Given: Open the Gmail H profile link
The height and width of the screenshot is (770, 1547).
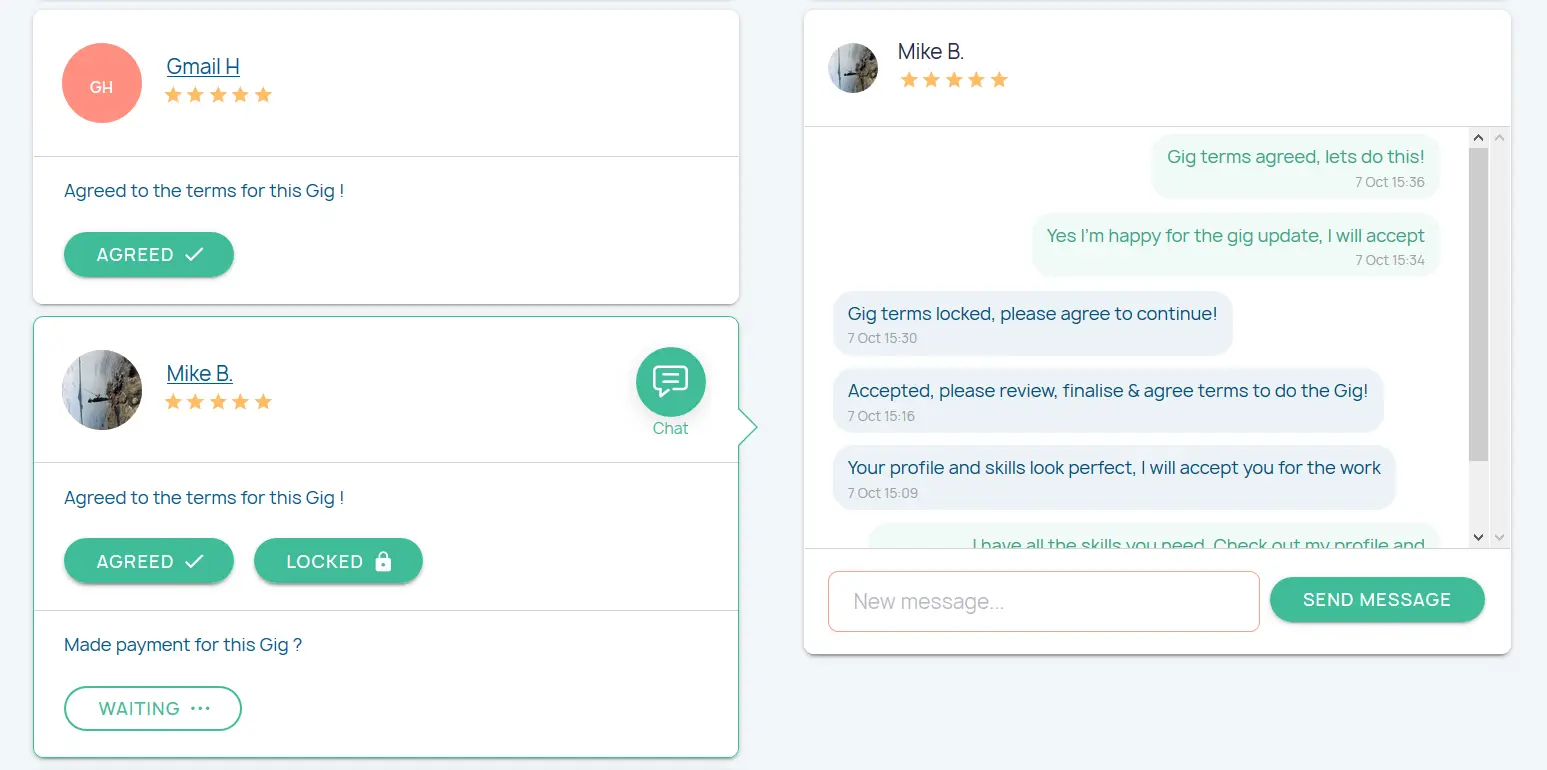Looking at the screenshot, I should [203, 67].
